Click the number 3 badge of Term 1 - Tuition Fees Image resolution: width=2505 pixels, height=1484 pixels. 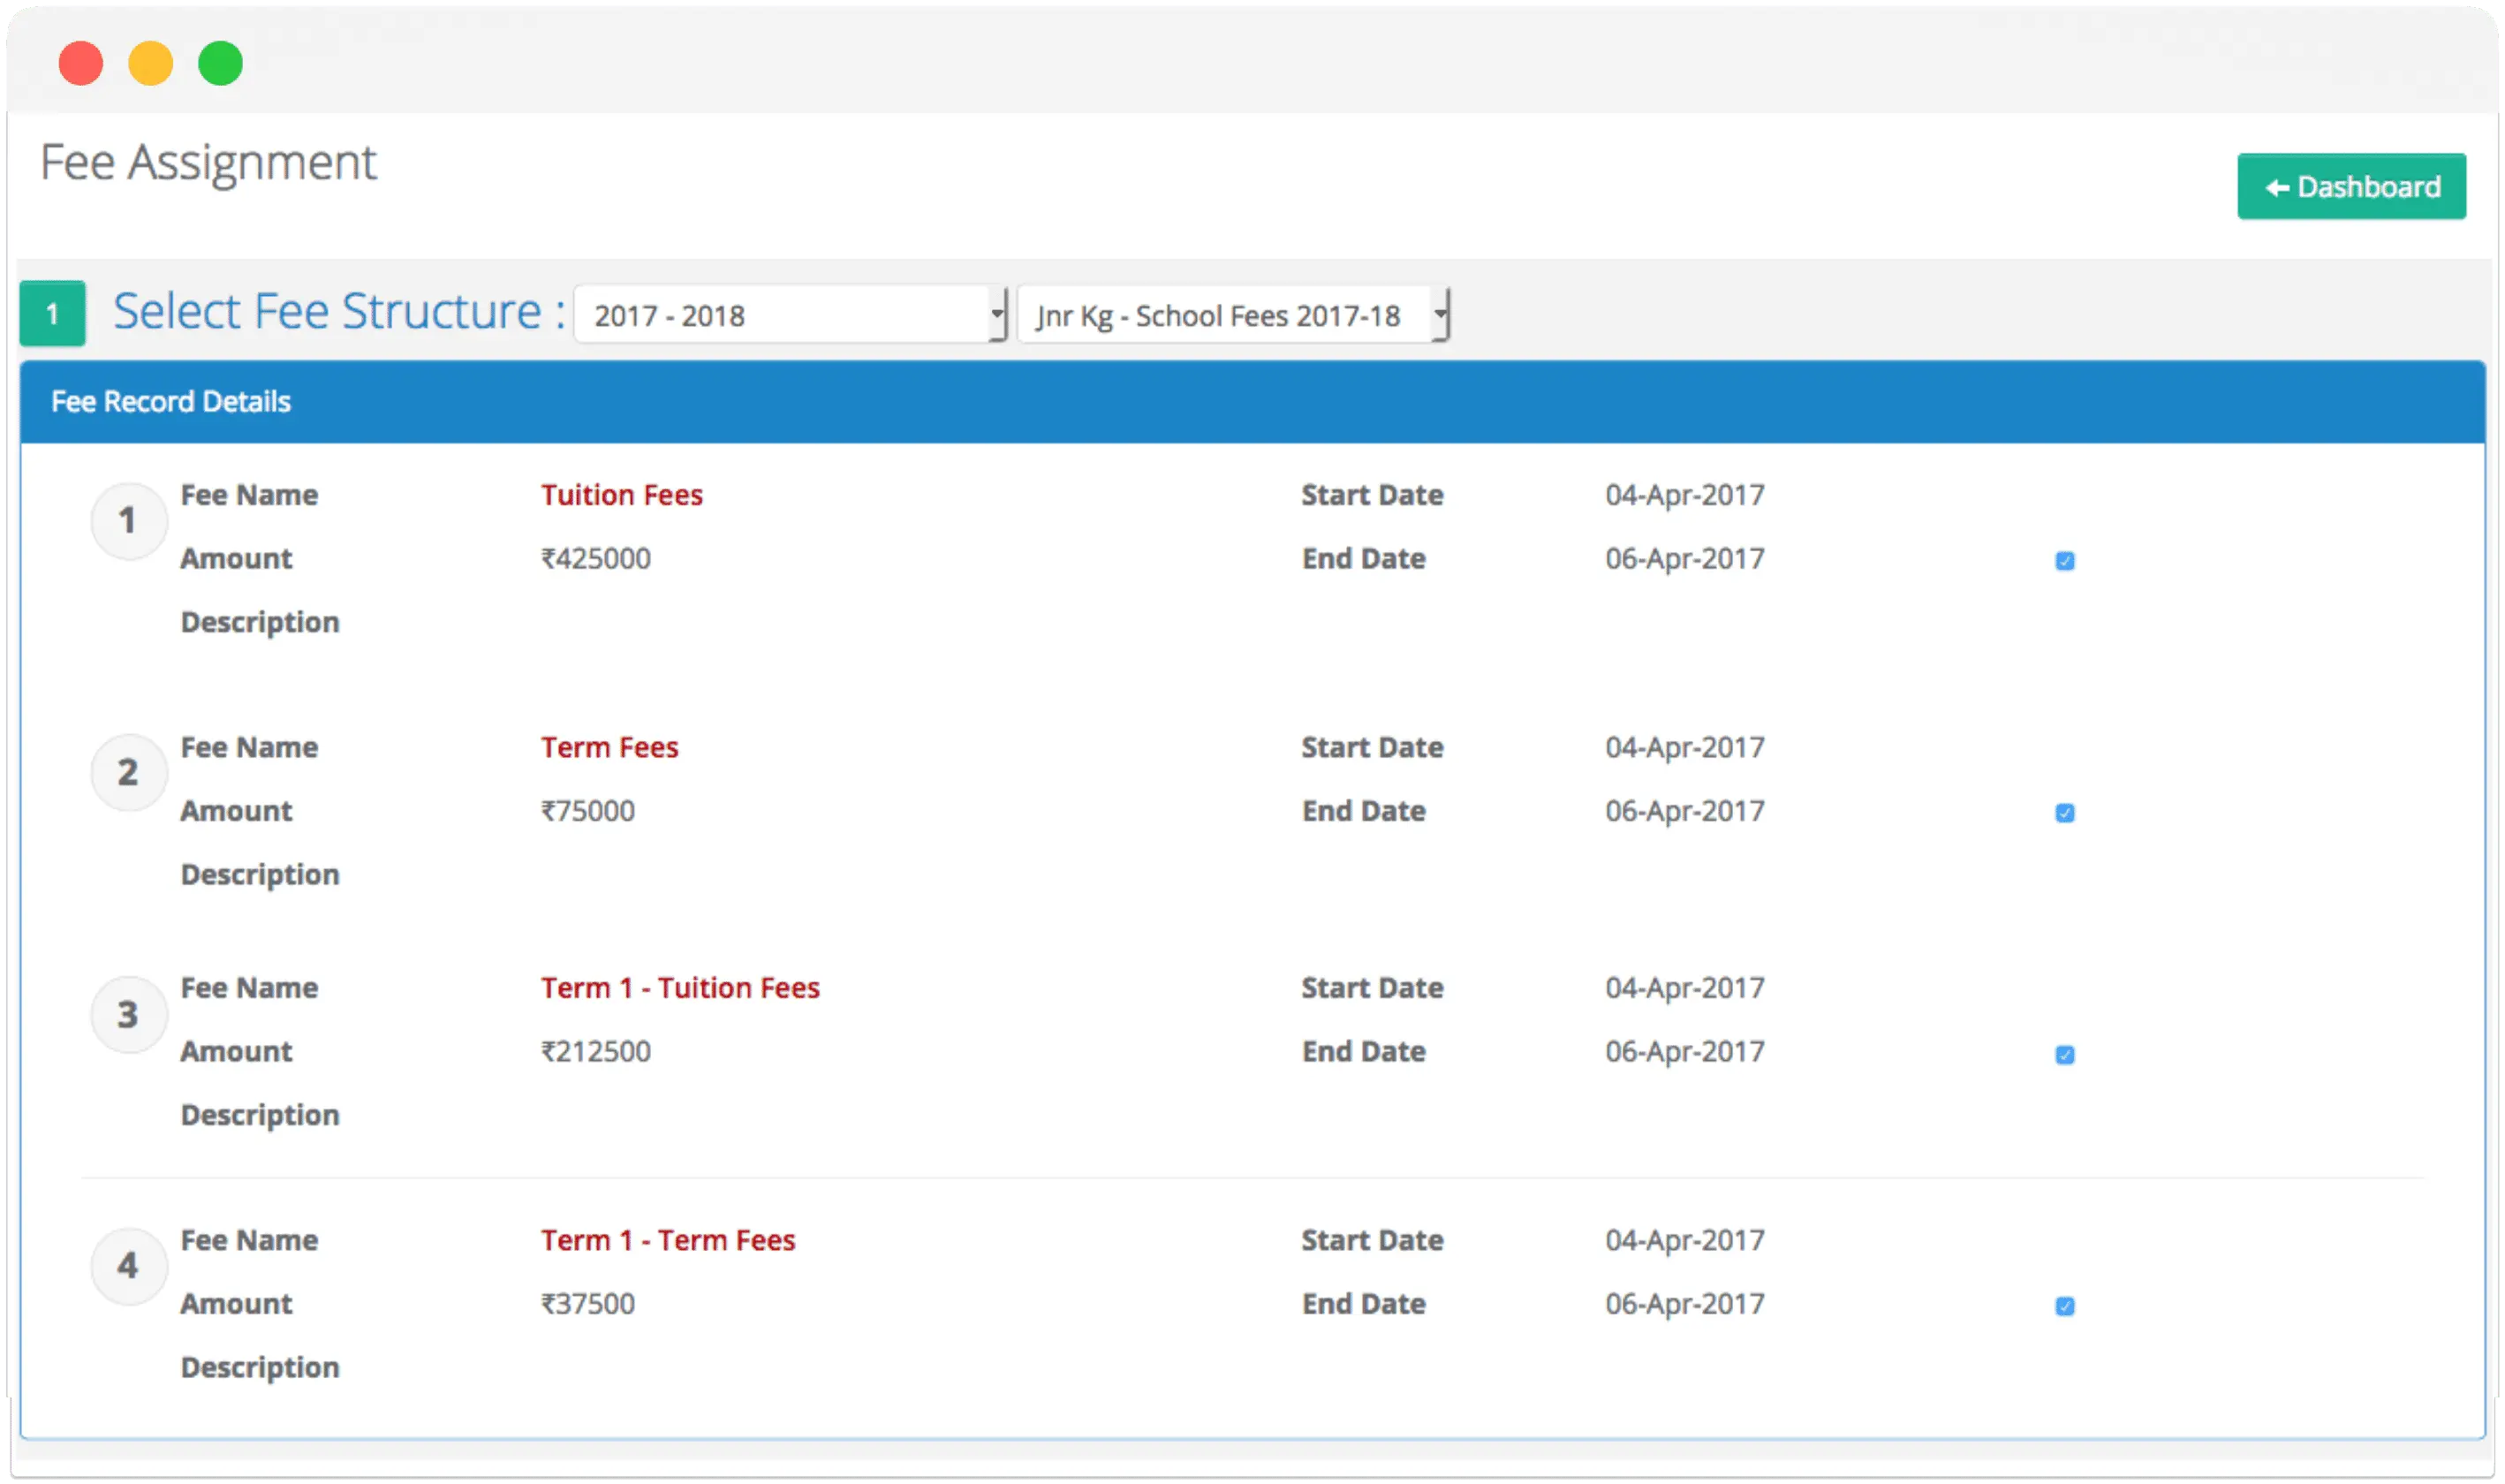[x=128, y=1014]
